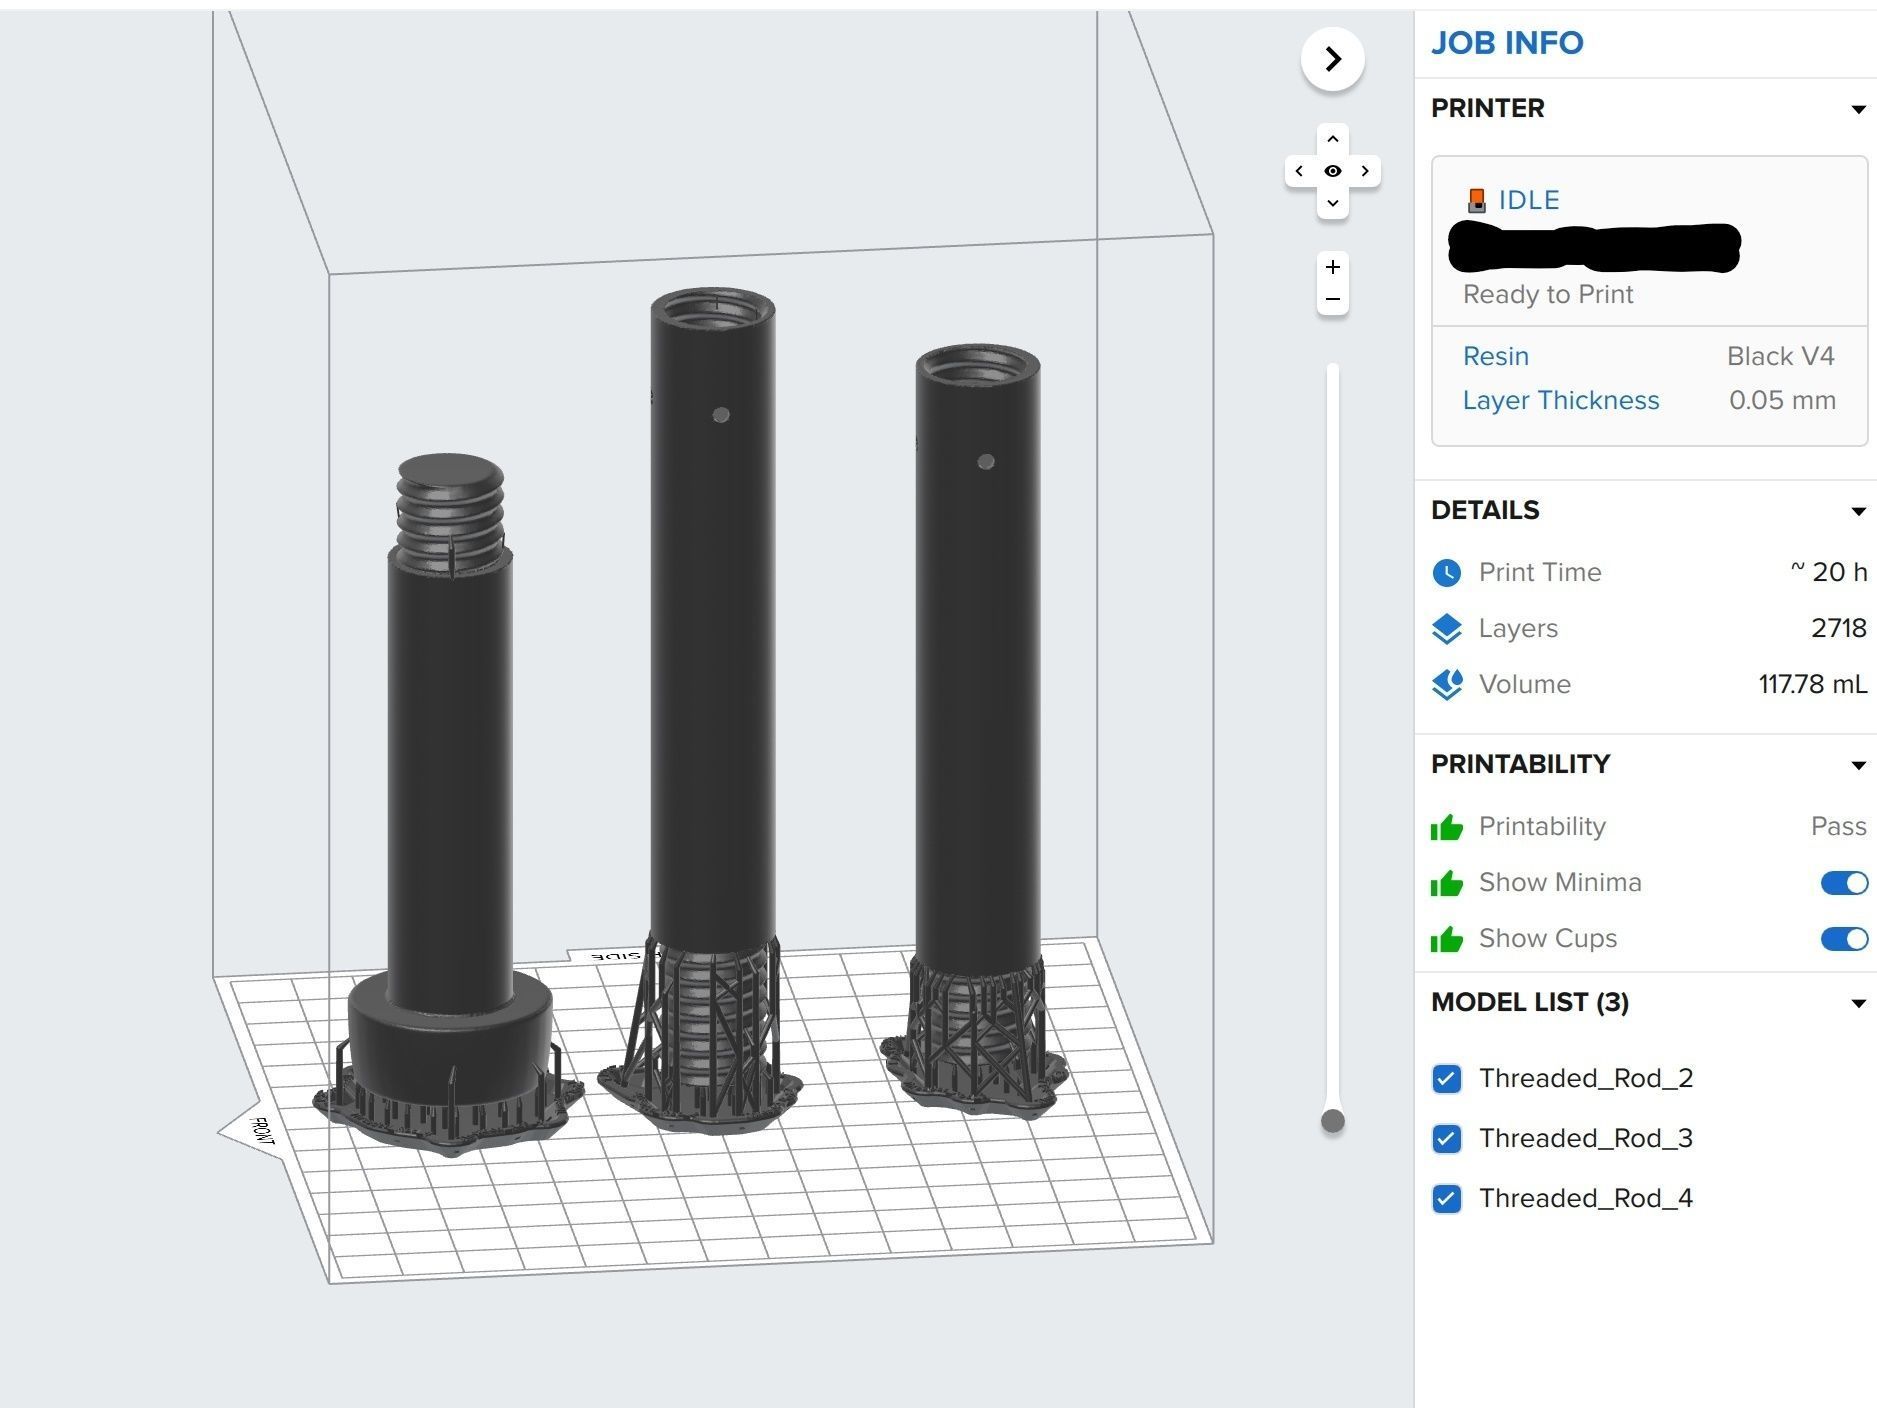The width and height of the screenshot is (1877, 1408).
Task: Disable the Show Minima toggle
Action: click(x=1844, y=883)
